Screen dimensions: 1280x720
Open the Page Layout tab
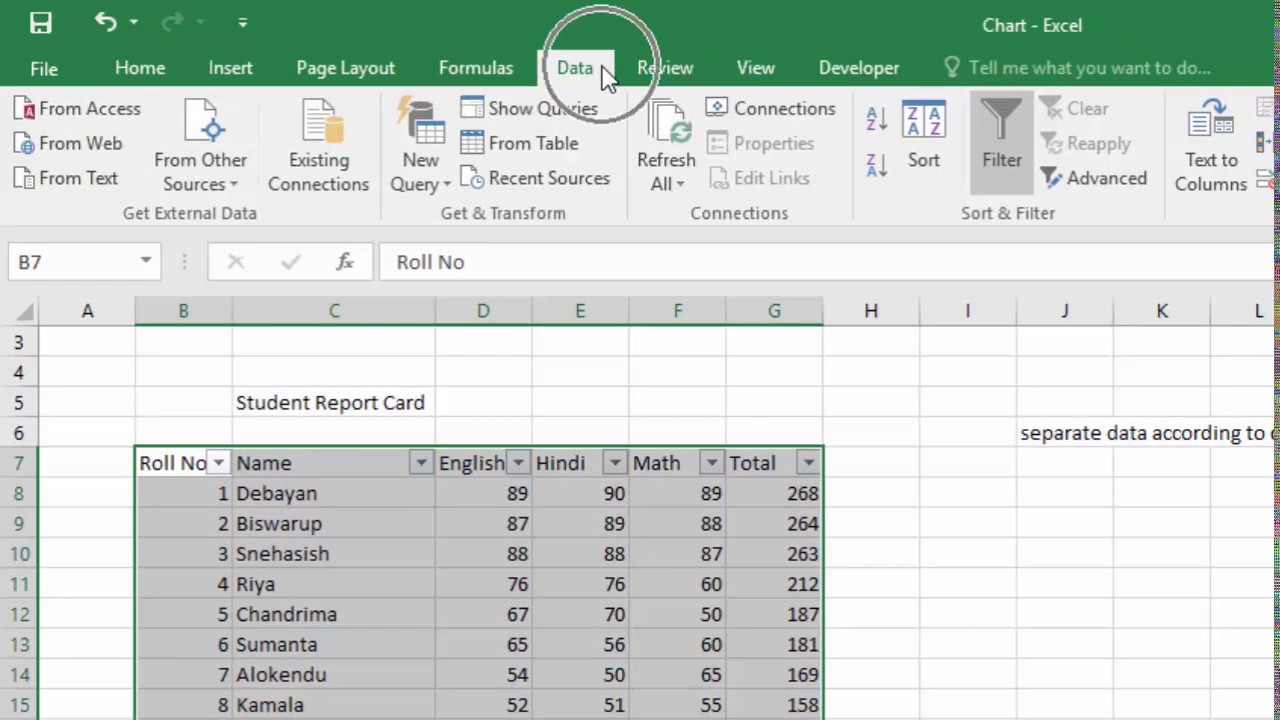345,68
